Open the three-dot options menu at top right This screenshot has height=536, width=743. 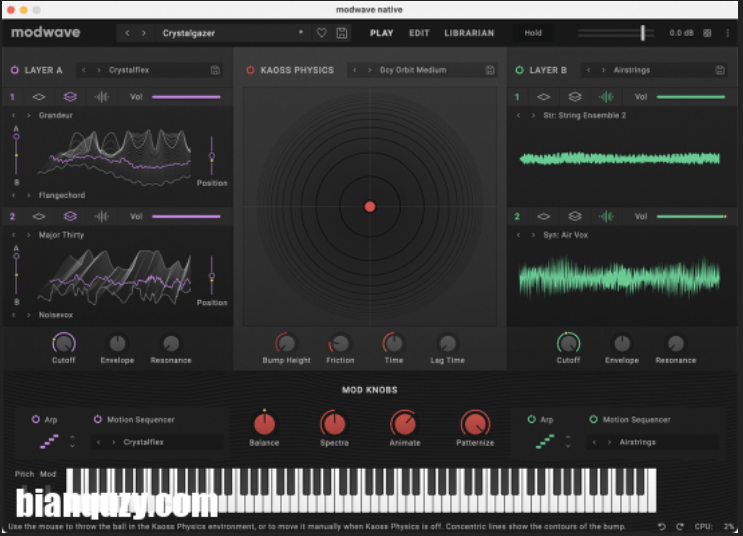[727, 33]
